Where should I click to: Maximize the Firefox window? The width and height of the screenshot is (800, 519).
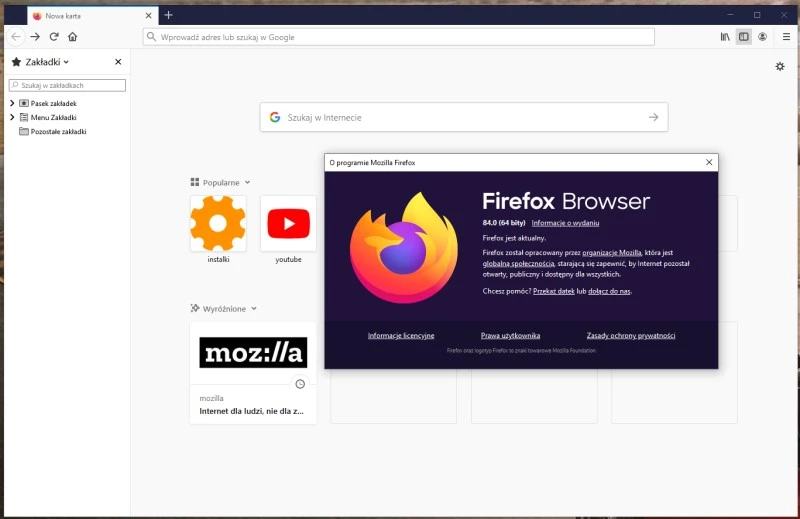[x=757, y=15]
